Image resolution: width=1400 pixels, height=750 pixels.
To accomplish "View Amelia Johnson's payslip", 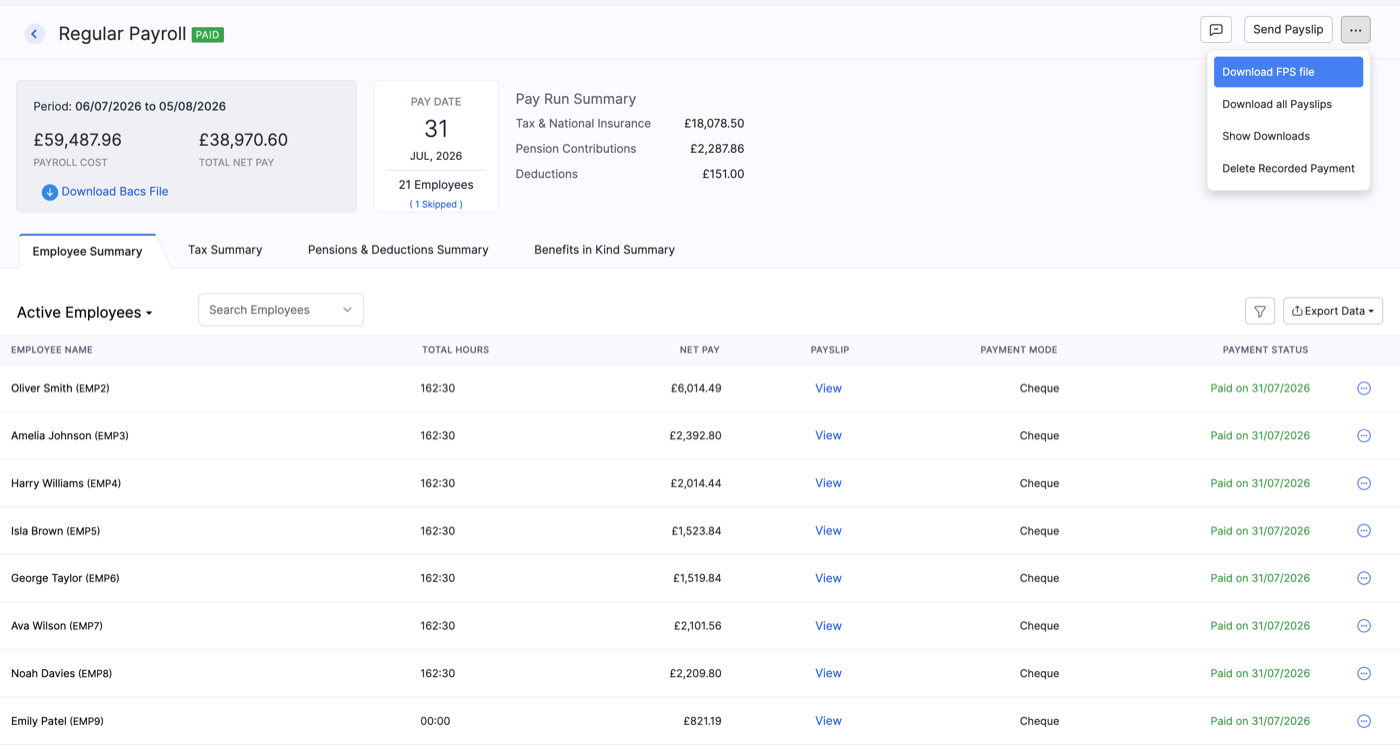I will 828,436.
